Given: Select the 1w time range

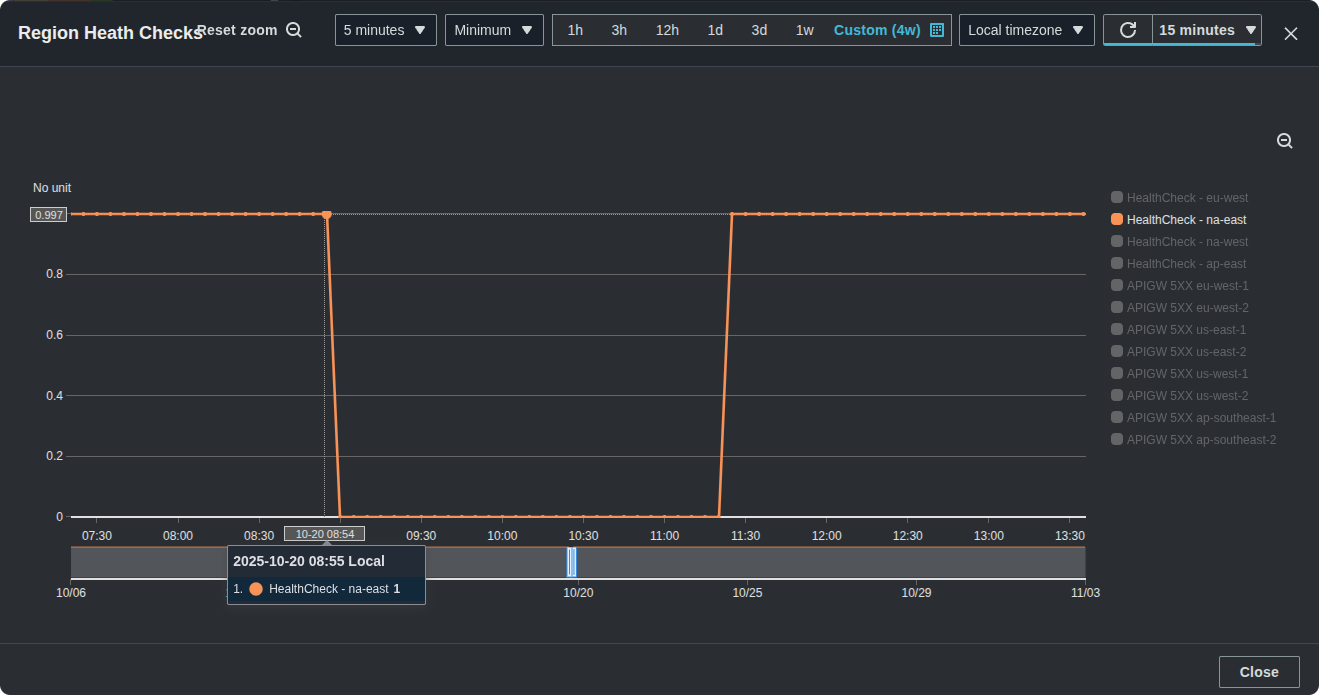Looking at the screenshot, I should point(804,30).
